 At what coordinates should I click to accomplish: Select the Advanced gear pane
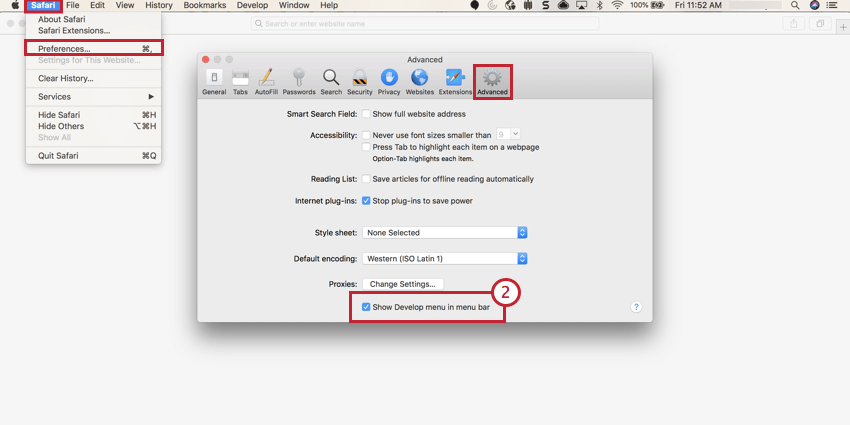[492, 82]
